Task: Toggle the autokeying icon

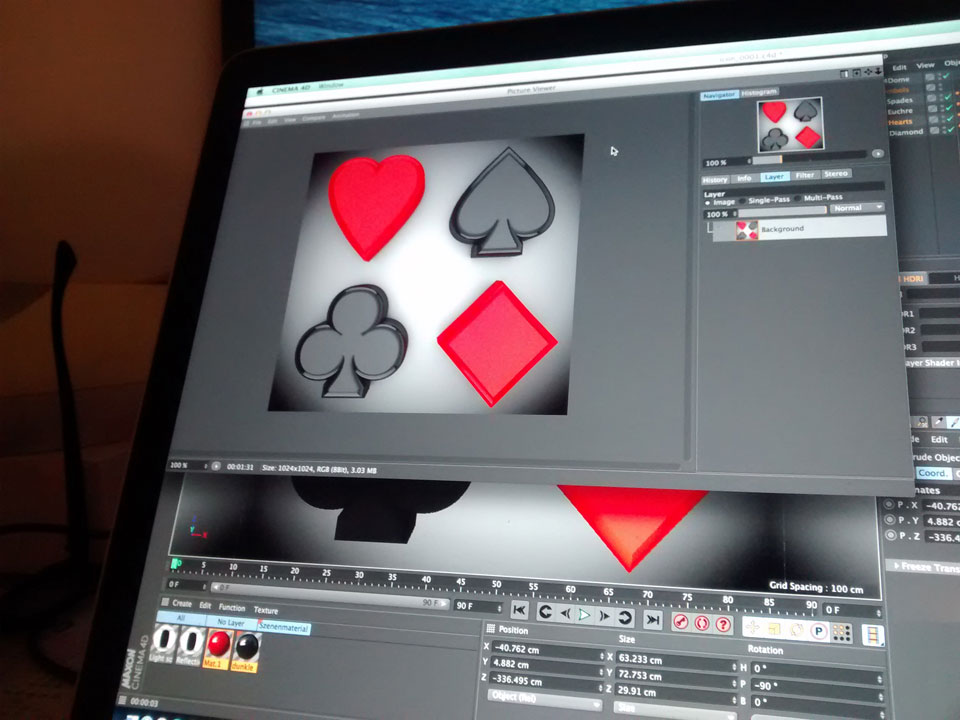Action: [701, 624]
